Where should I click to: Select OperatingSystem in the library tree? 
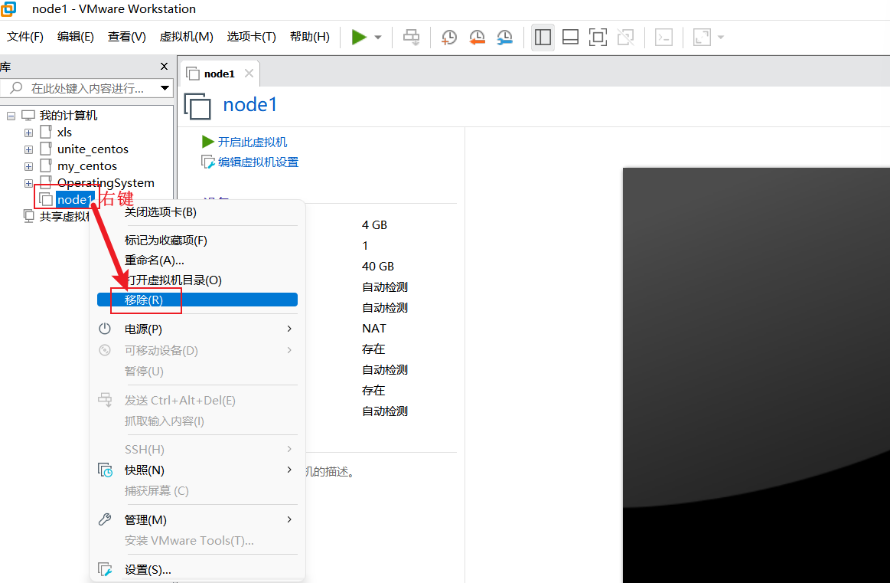[x=106, y=183]
